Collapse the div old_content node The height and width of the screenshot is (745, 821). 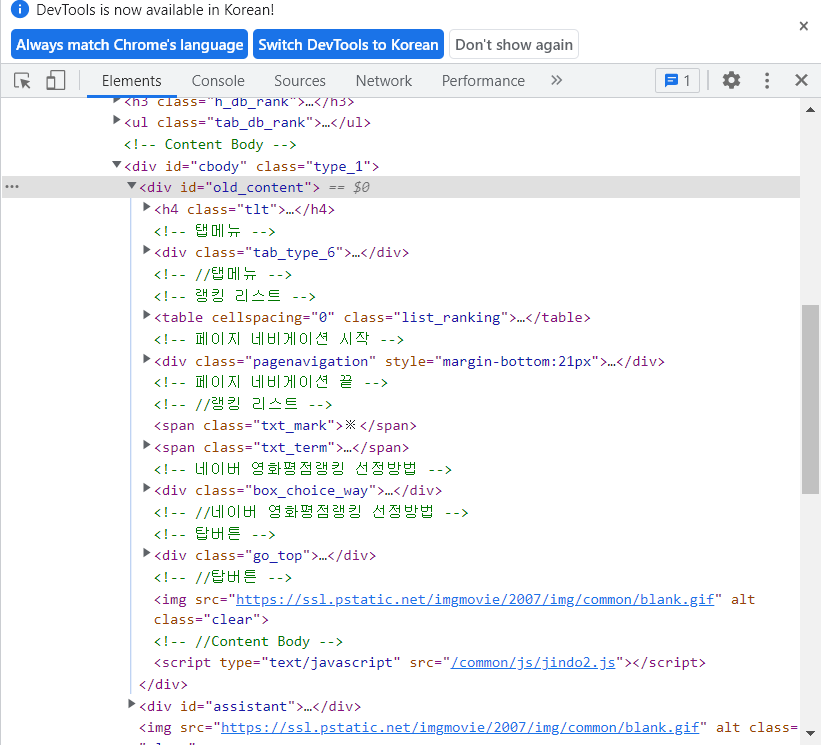[132, 186]
